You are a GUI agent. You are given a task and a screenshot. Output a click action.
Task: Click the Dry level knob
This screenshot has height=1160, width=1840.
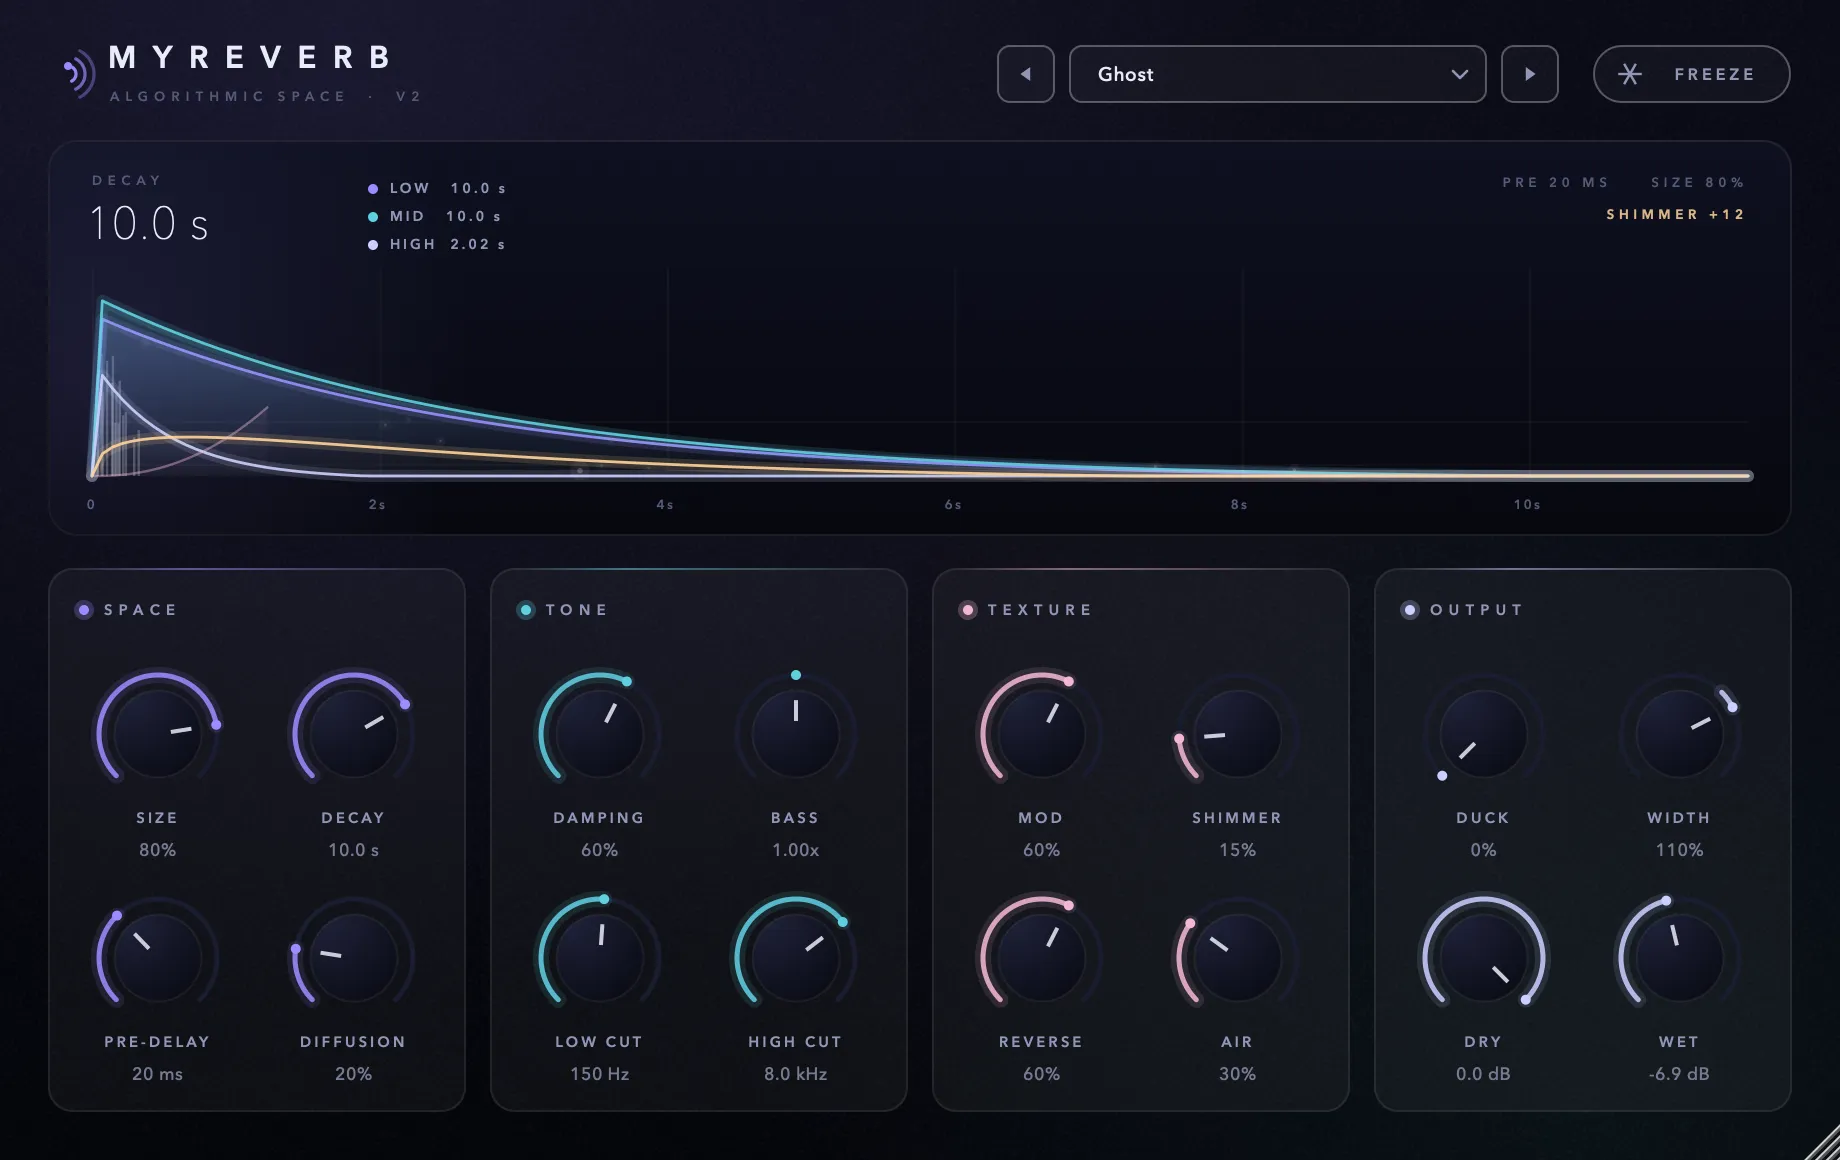point(1483,957)
